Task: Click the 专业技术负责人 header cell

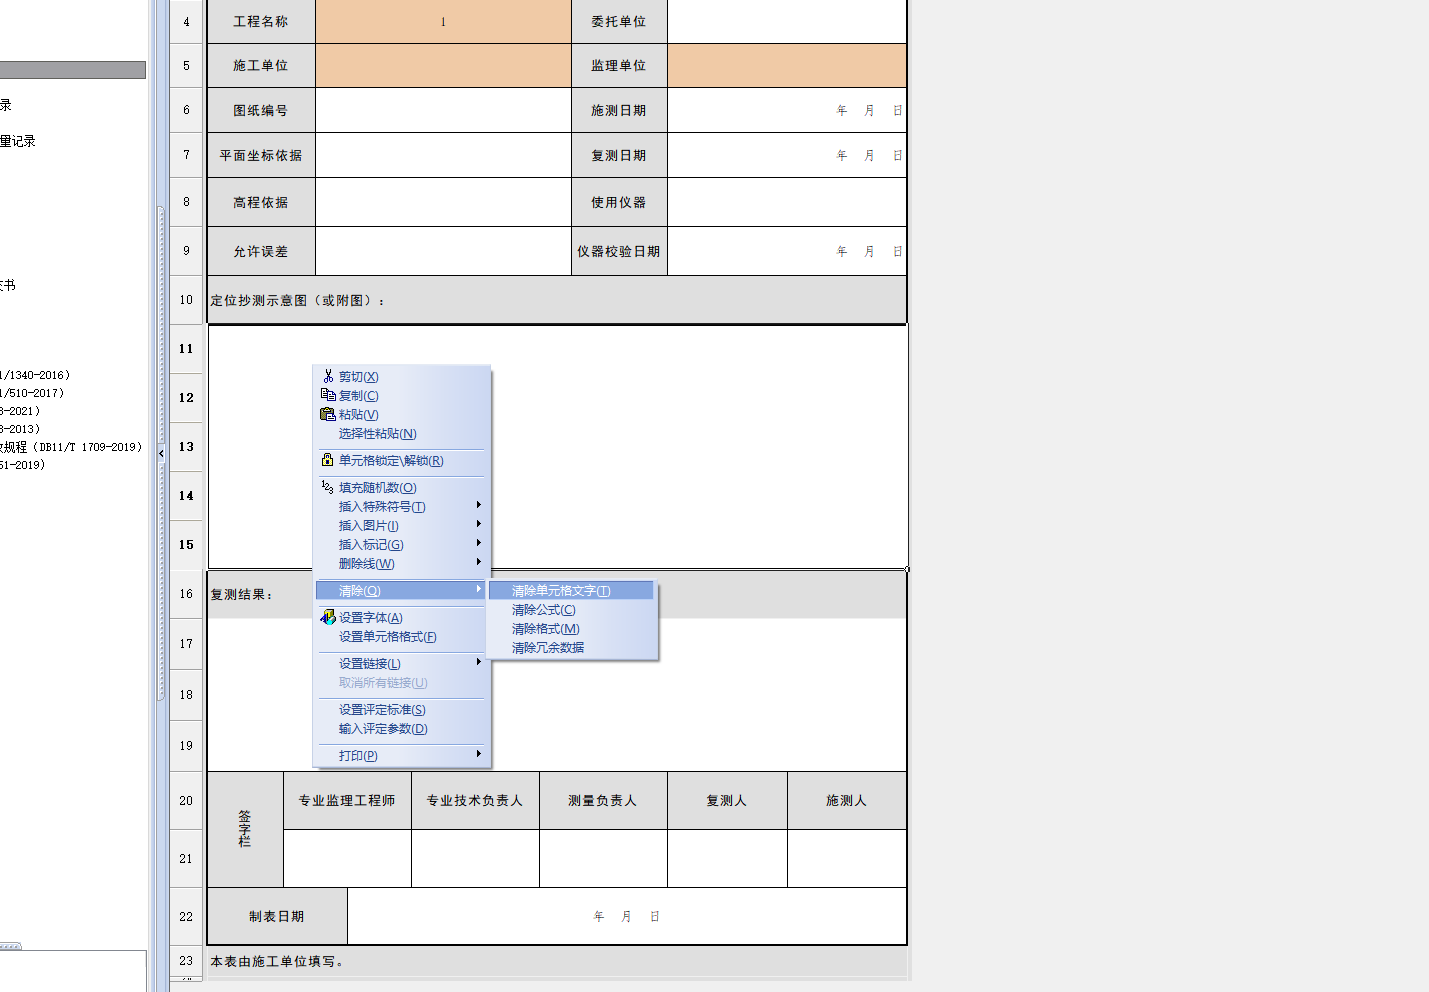Action: pos(475,800)
